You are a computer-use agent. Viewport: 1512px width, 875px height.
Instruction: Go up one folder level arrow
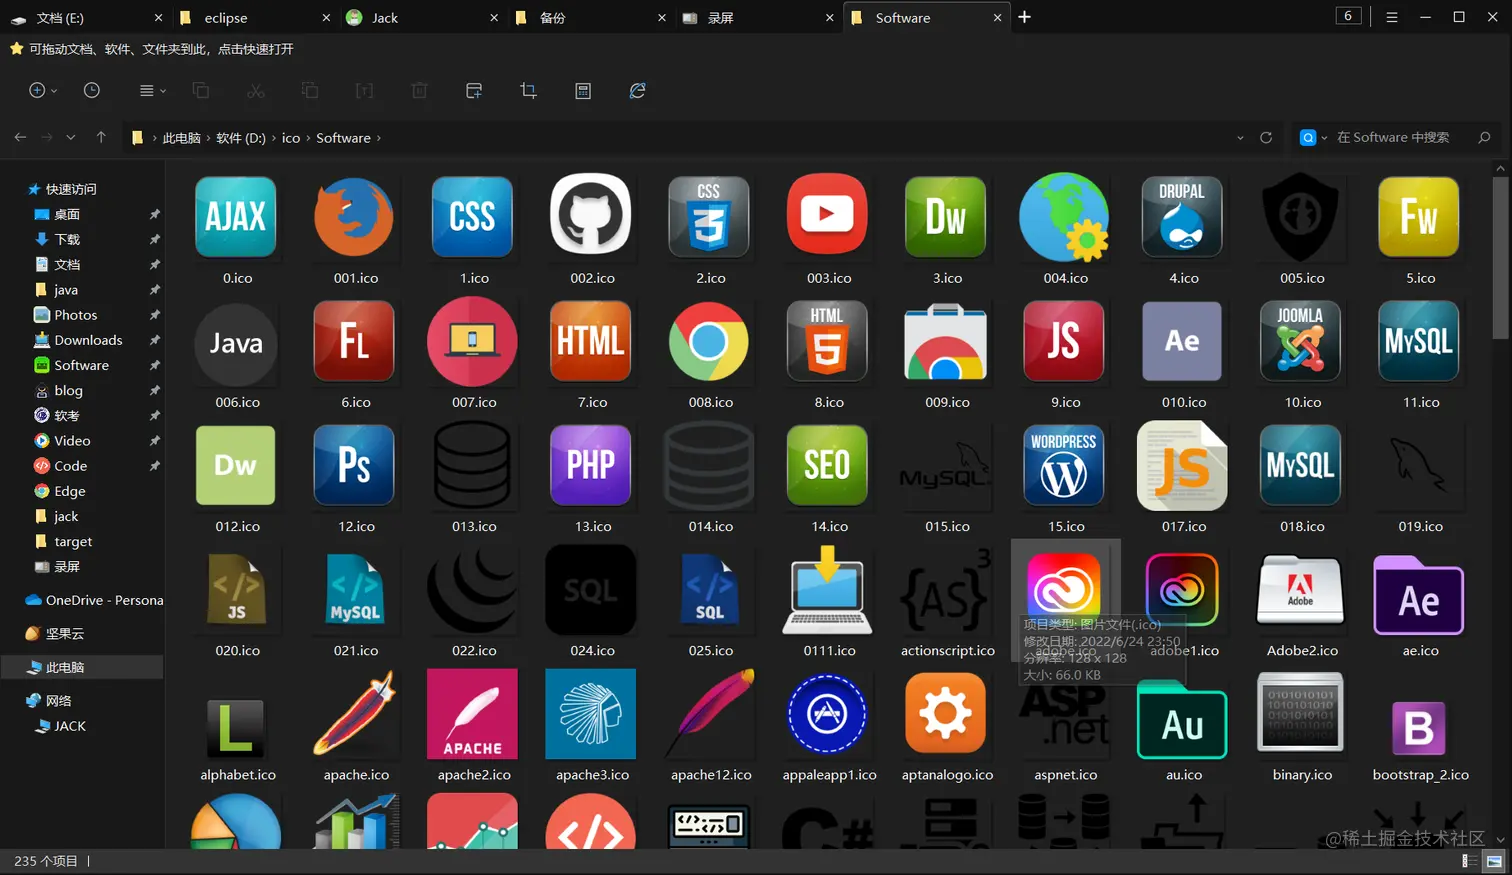101,137
